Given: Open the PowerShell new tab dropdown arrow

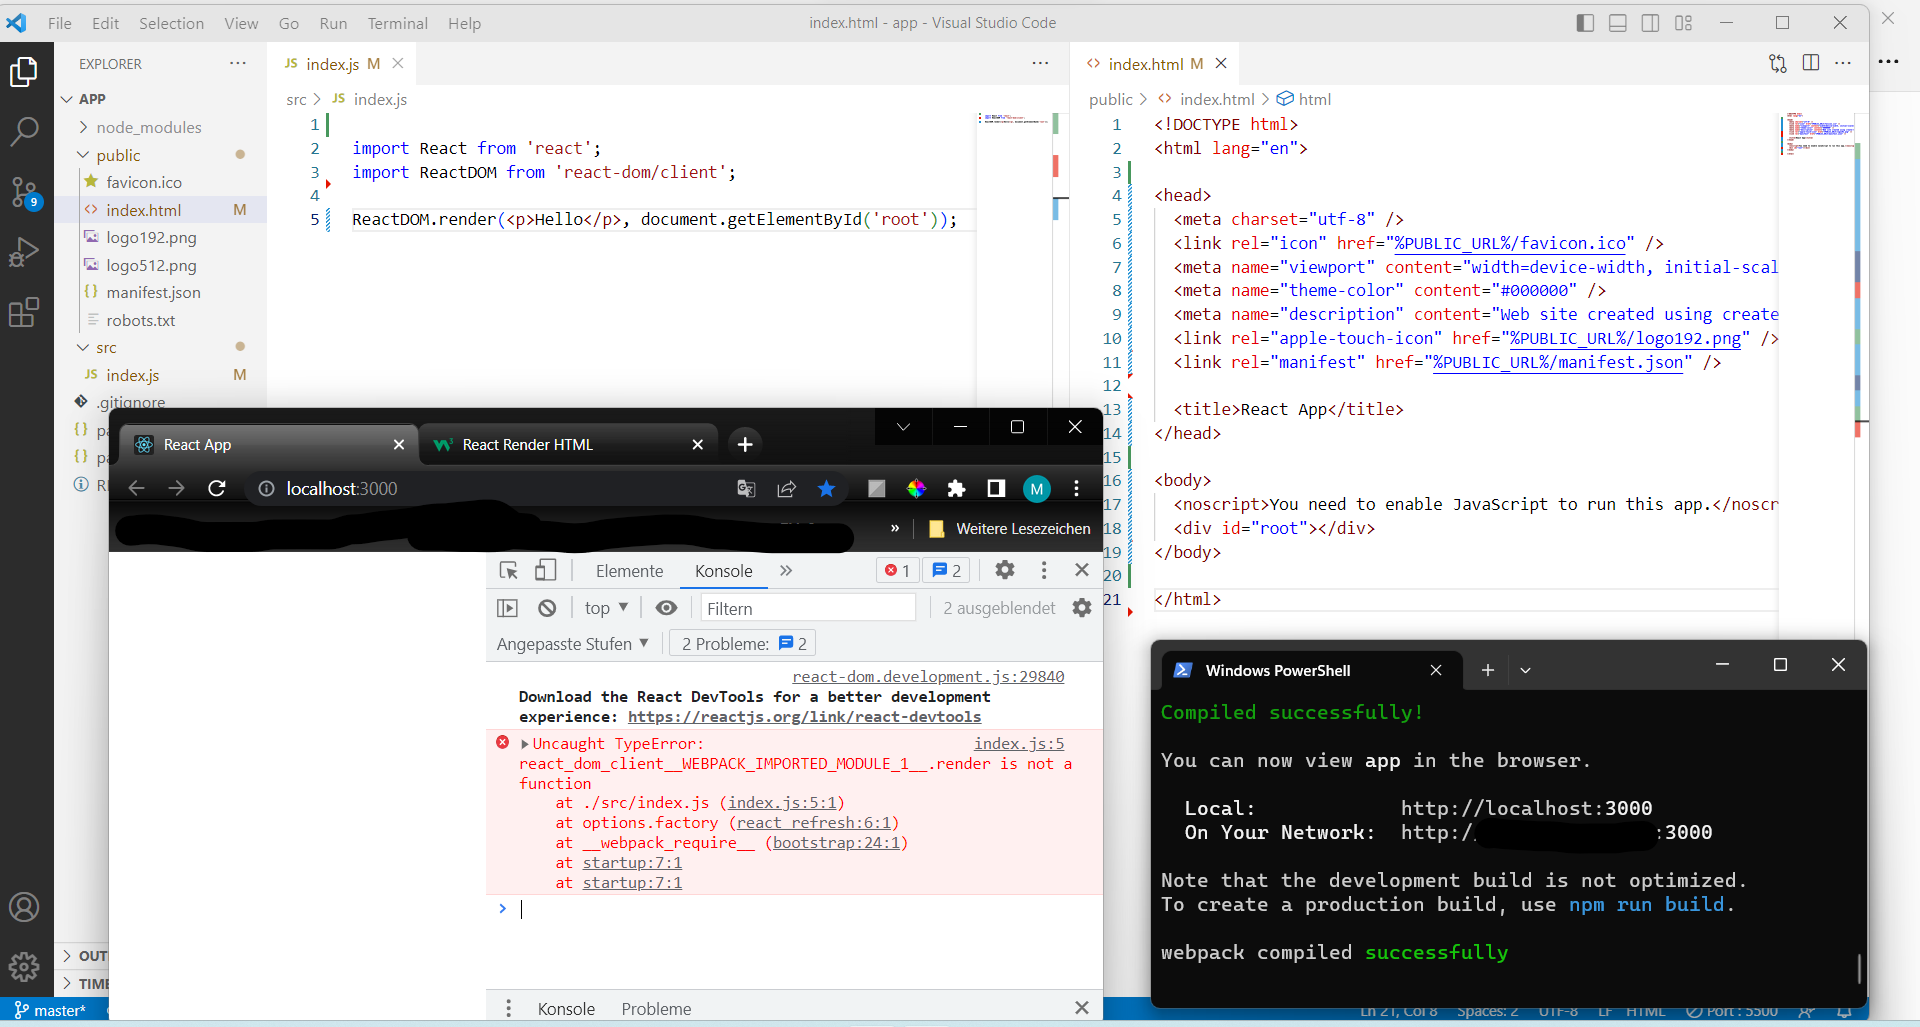Looking at the screenshot, I should click(x=1525, y=670).
